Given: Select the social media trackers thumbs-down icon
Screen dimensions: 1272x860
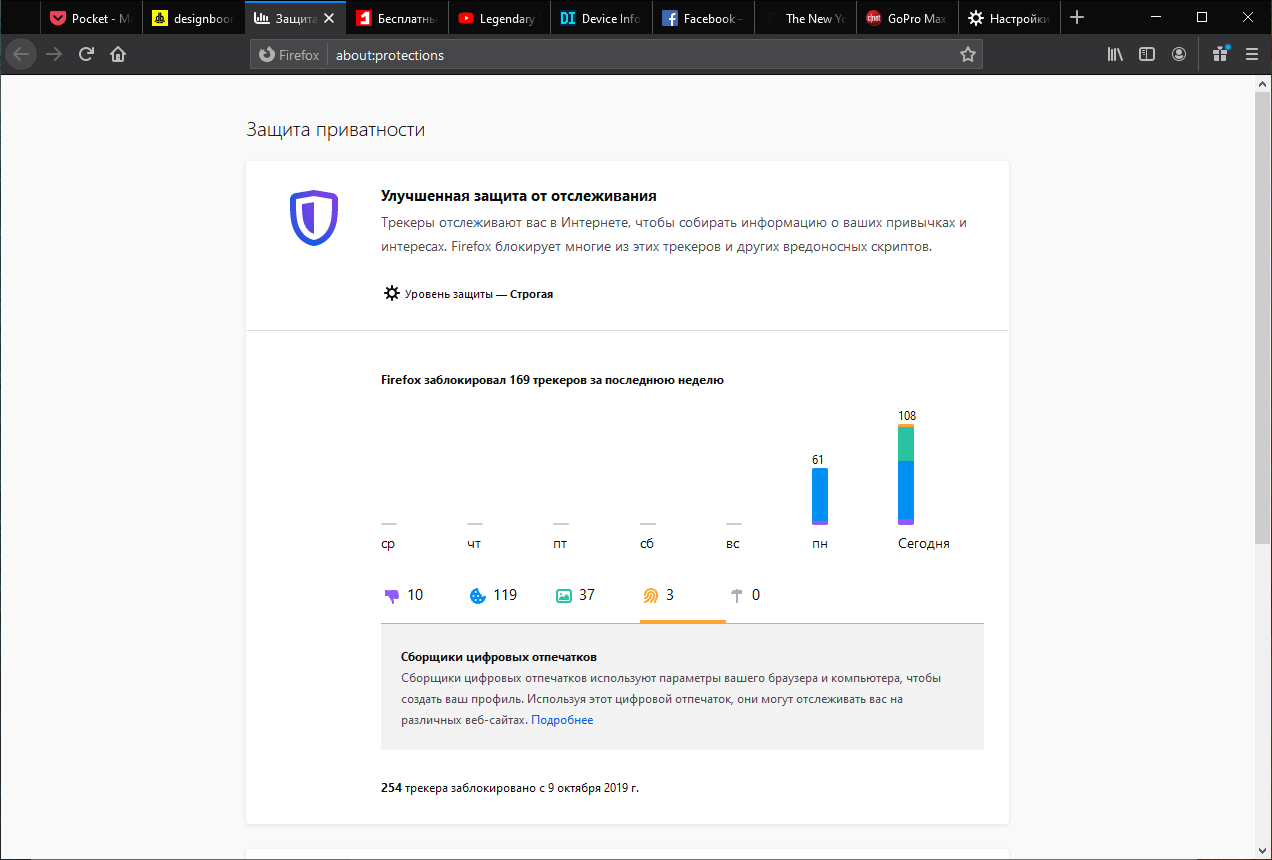Looking at the screenshot, I should (x=391, y=594).
